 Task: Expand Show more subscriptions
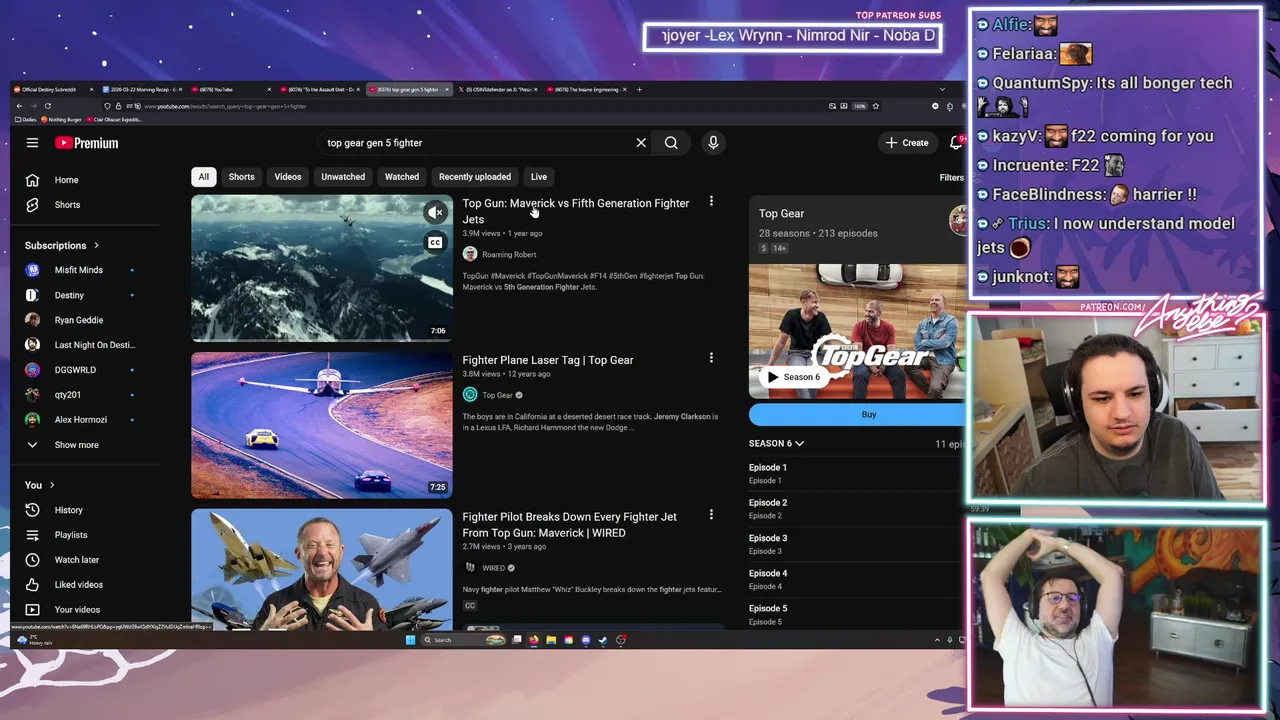tap(78, 445)
